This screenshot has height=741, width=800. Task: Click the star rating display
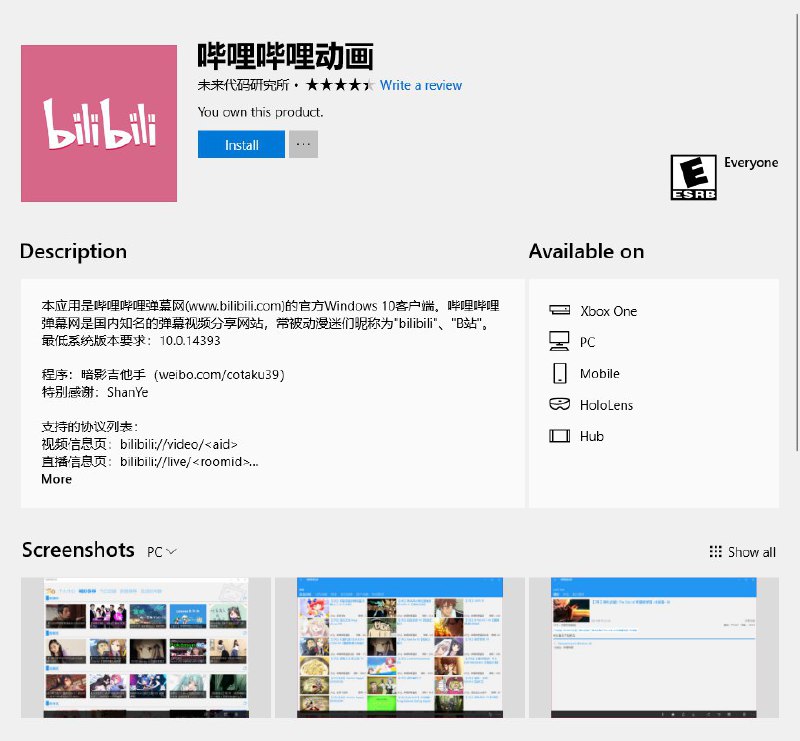(x=340, y=85)
